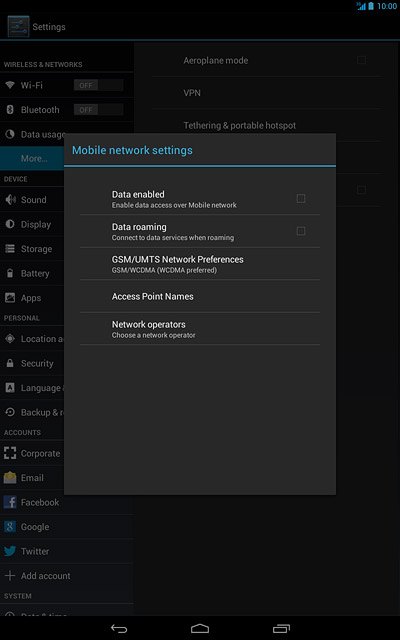
Task: Tap the Android back navigation button
Action: click(x=119, y=628)
